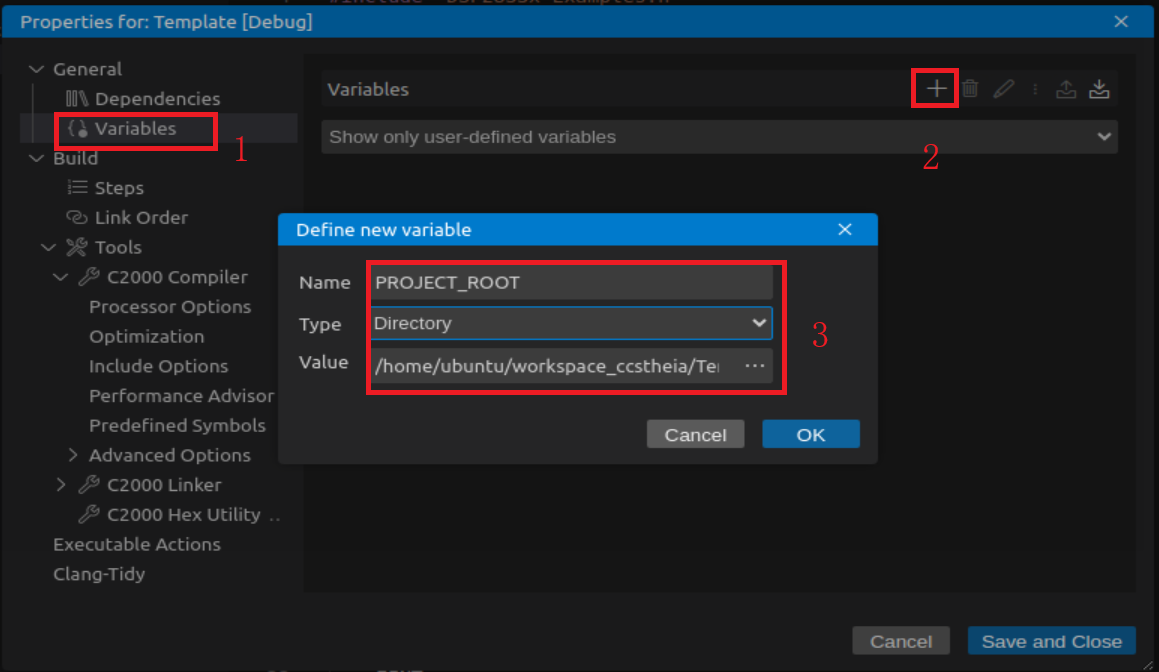The height and width of the screenshot is (672, 1159).
Task: Select Dependencies in the tree
Action: [x=157, y=98]
